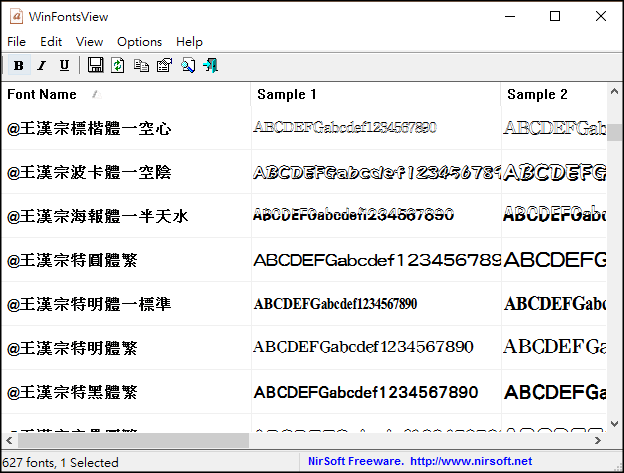
Task: Select the font row @王漢宗標楷體一空心
Action: tap(304, 128)
